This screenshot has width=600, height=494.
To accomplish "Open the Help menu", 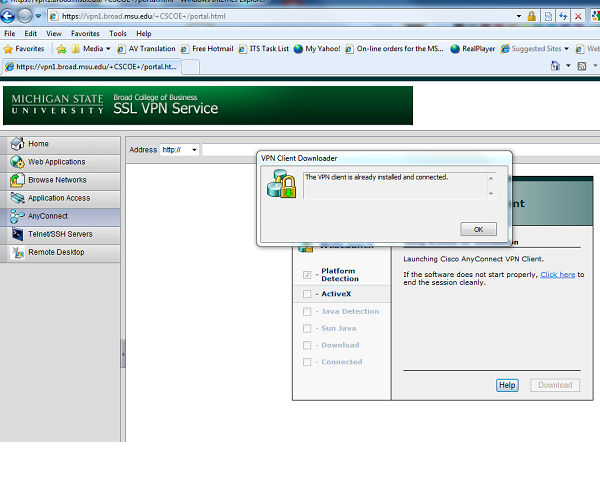I will tap(144, 34).
